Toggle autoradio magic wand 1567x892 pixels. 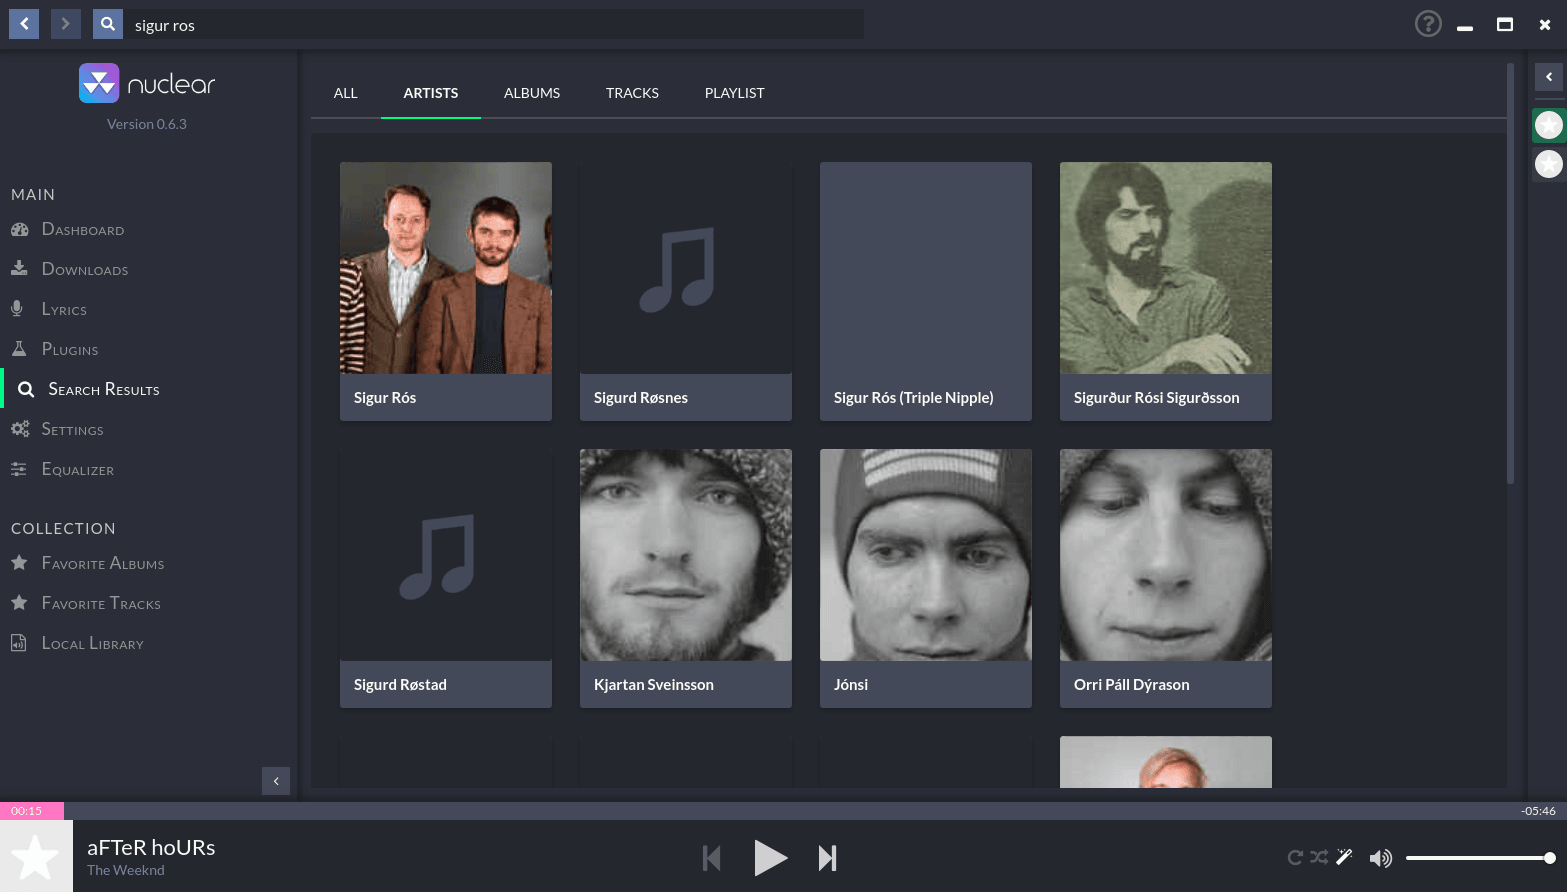pyautogui.click(x=1345, y=857)
